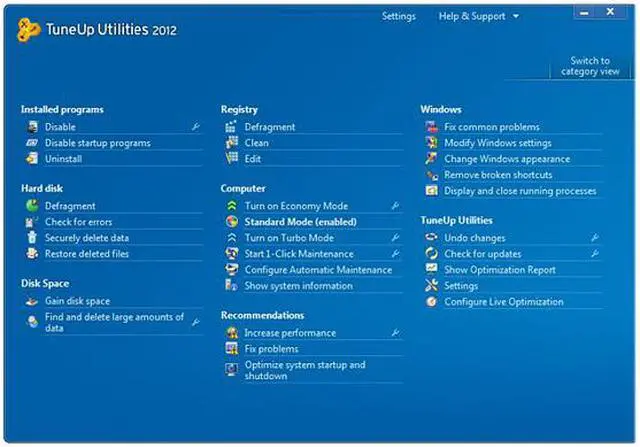Open the Uninstall programs link
This screenshot has width=640, height=447.
click(x=63, y=159)
